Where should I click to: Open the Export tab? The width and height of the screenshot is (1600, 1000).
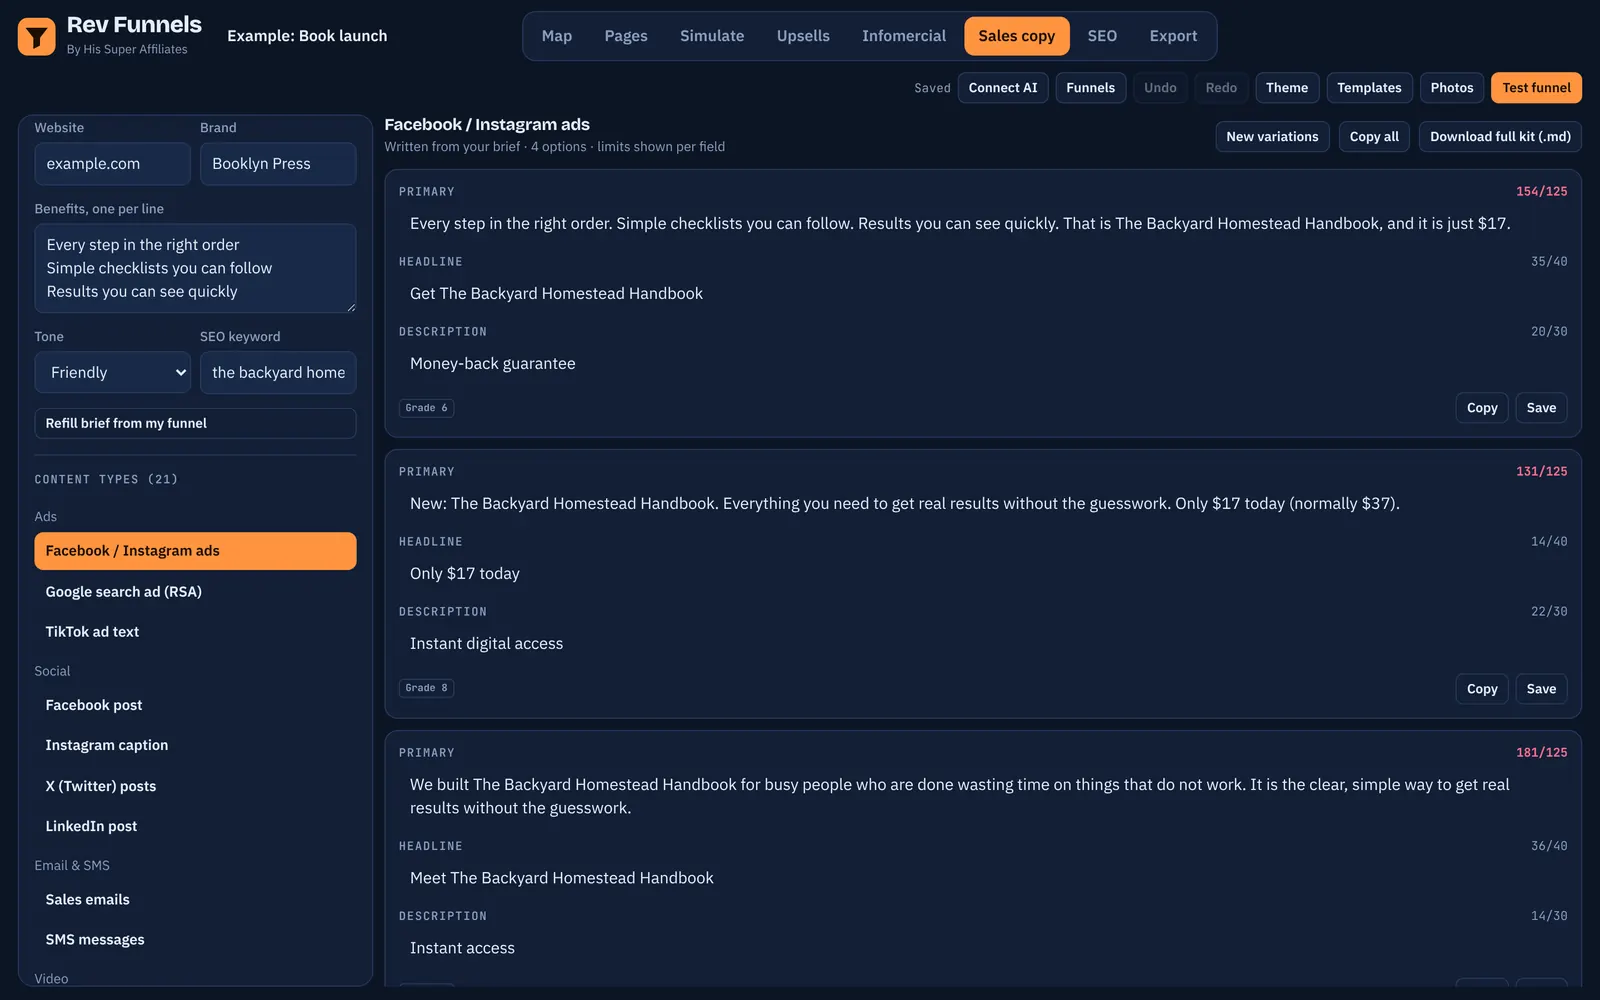(1173, 36)
